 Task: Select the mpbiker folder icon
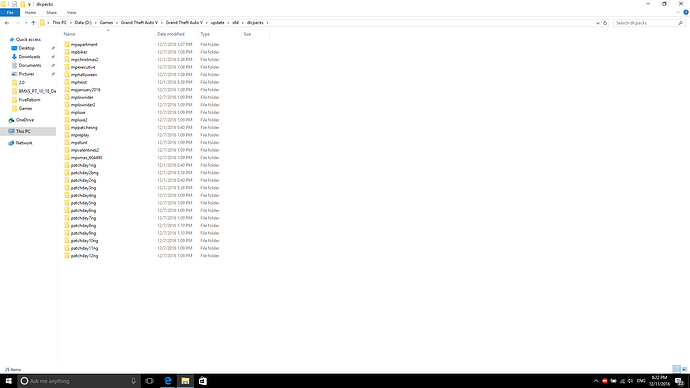click(x=67, y=52)
